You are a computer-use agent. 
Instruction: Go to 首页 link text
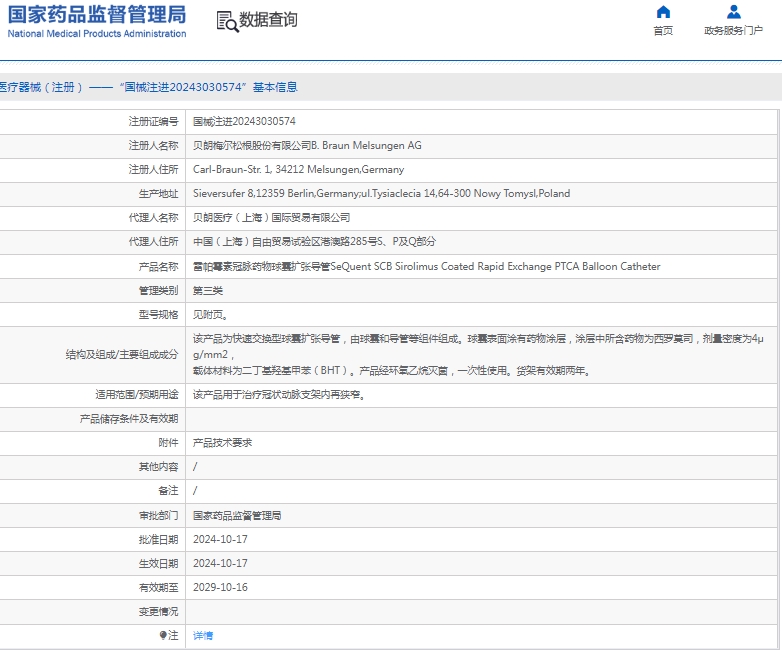[663, 30]
